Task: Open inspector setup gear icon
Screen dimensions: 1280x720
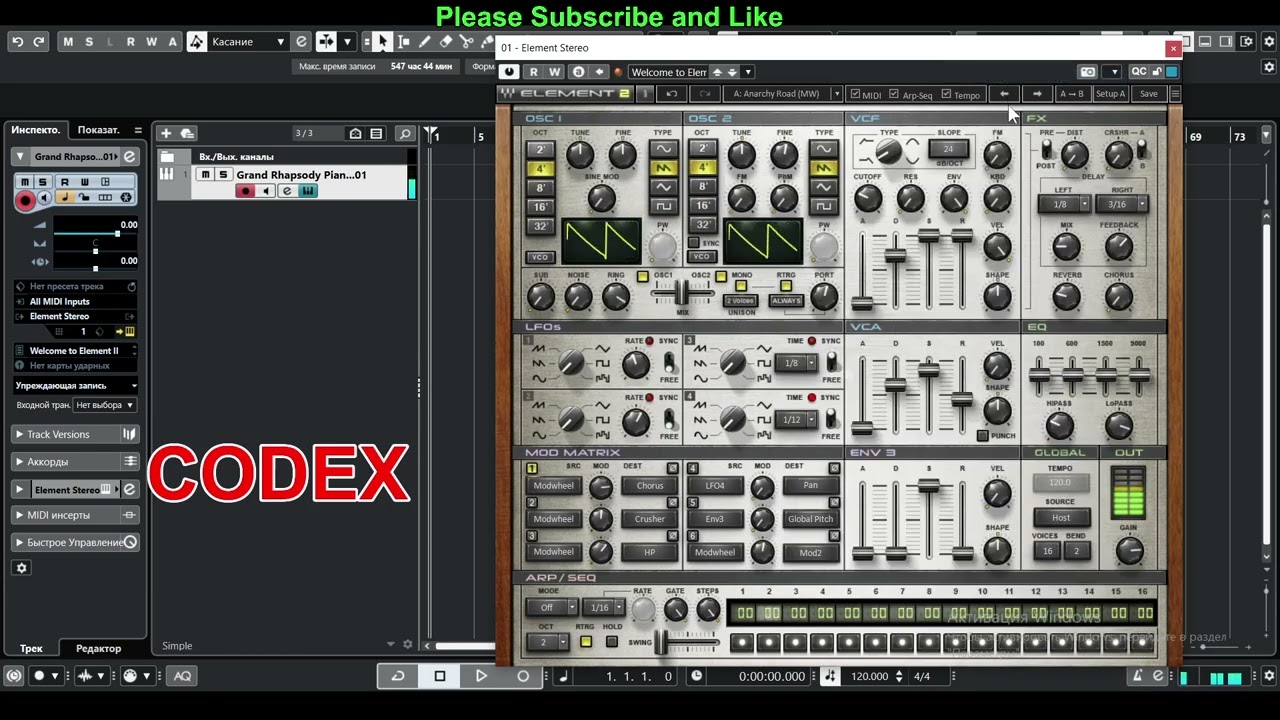Action: tap(22, 567)
